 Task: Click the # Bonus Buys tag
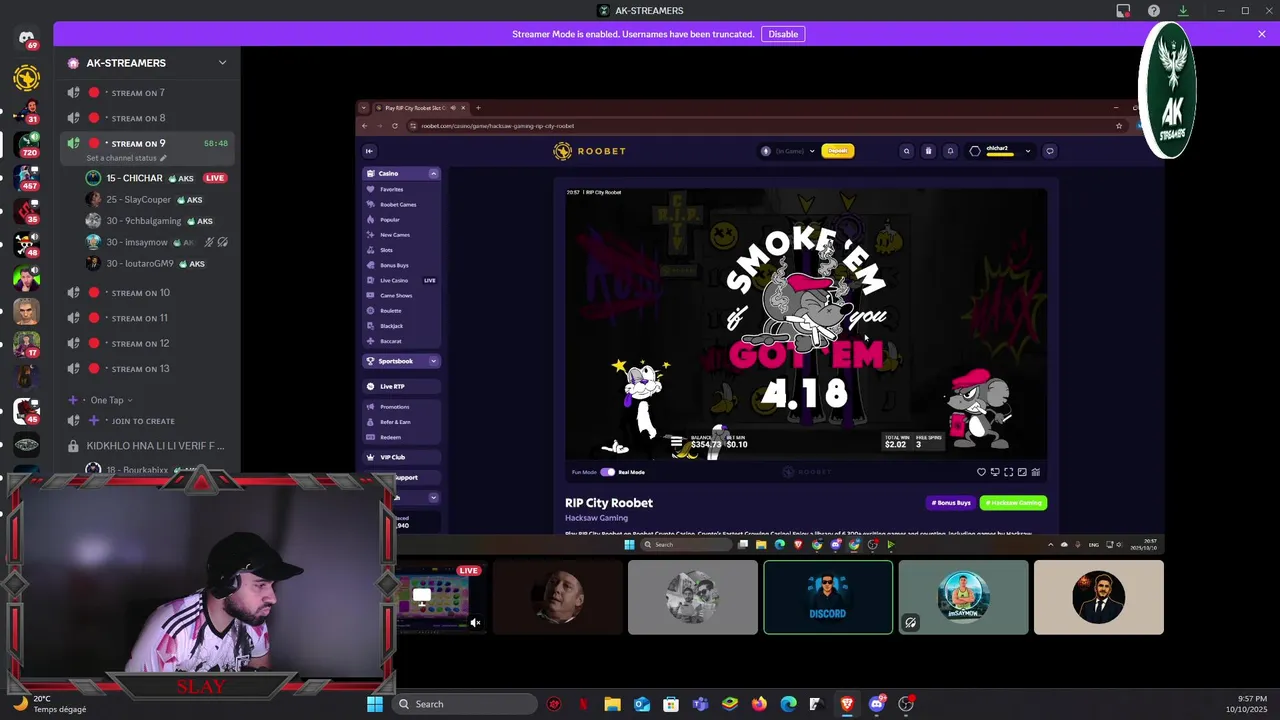pyautogui.click(x=950, y=503)
